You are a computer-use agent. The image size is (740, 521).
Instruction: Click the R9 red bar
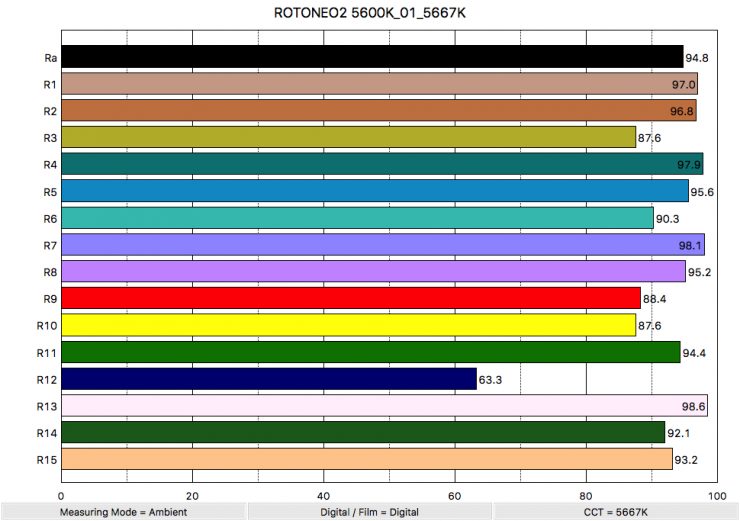pos(351,298)
